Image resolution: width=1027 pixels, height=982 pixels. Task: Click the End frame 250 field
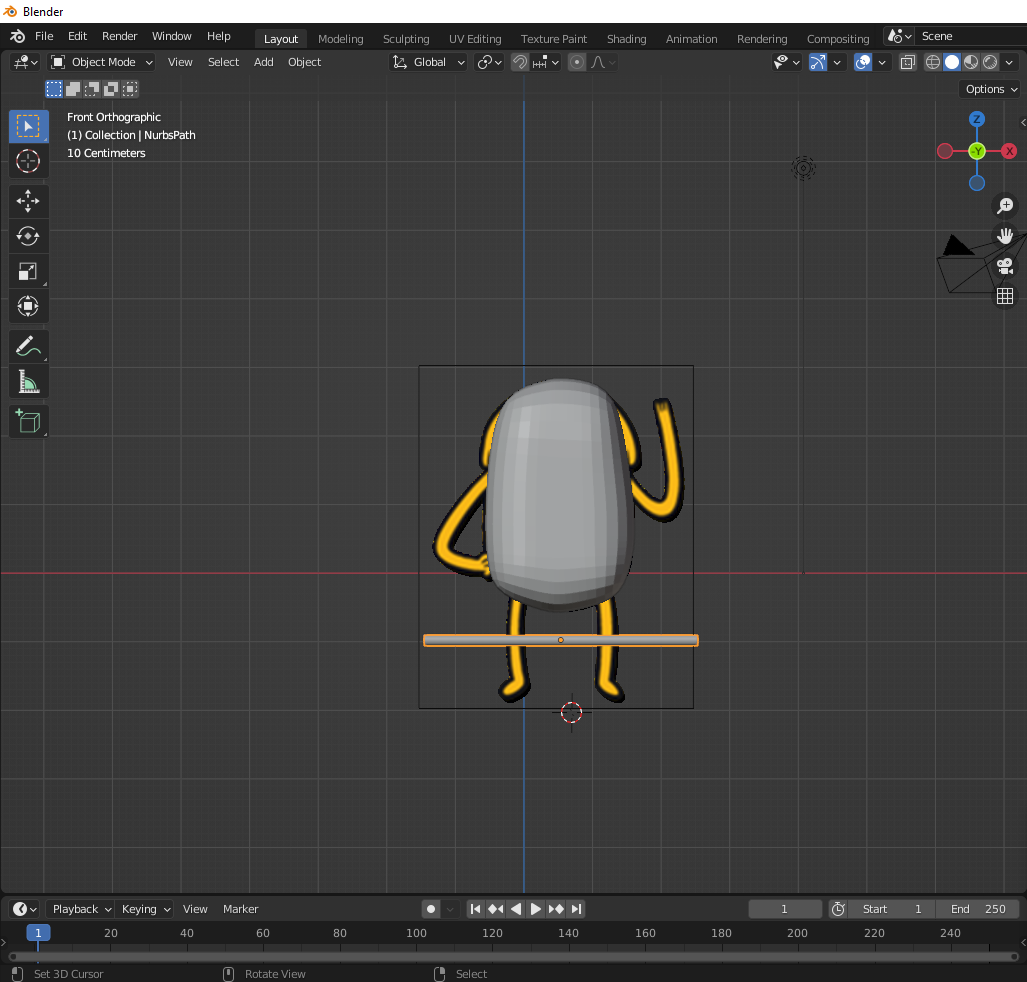pyautogui.click(x=979, y=909)
